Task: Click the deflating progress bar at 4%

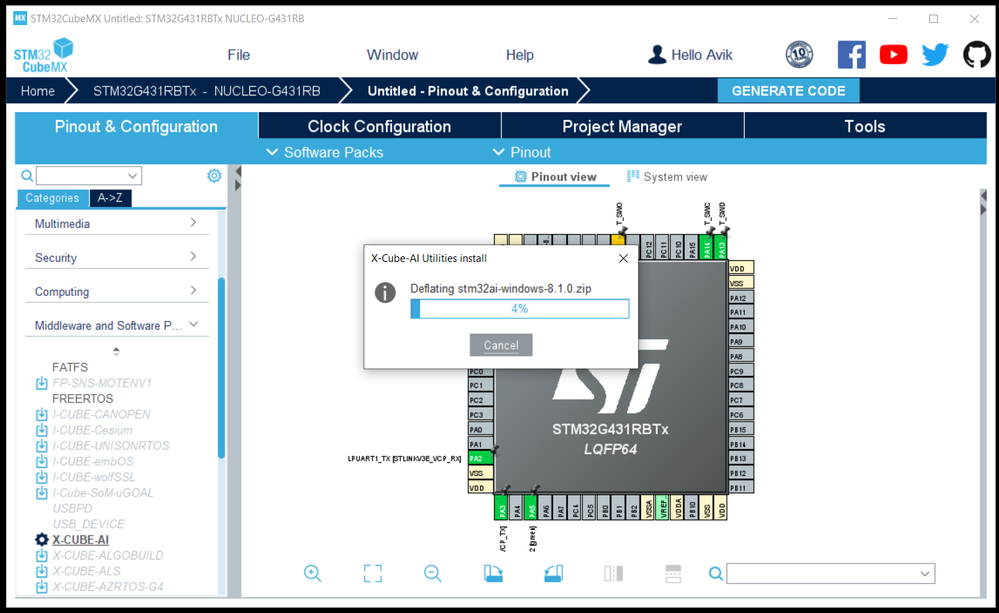Action: pyautogui.click(x=520, y=309)
